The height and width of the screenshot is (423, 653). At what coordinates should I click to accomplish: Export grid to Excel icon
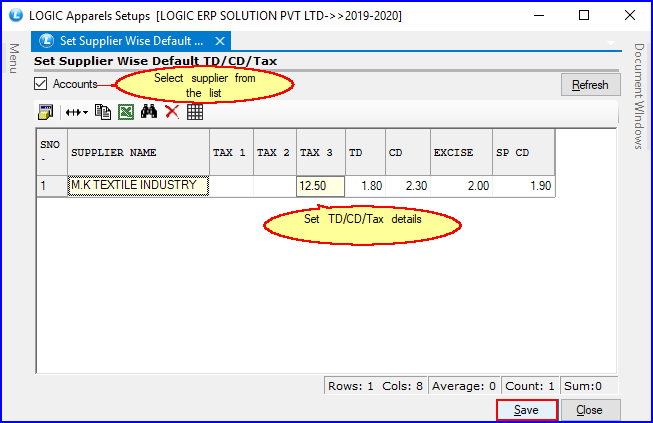126,112
